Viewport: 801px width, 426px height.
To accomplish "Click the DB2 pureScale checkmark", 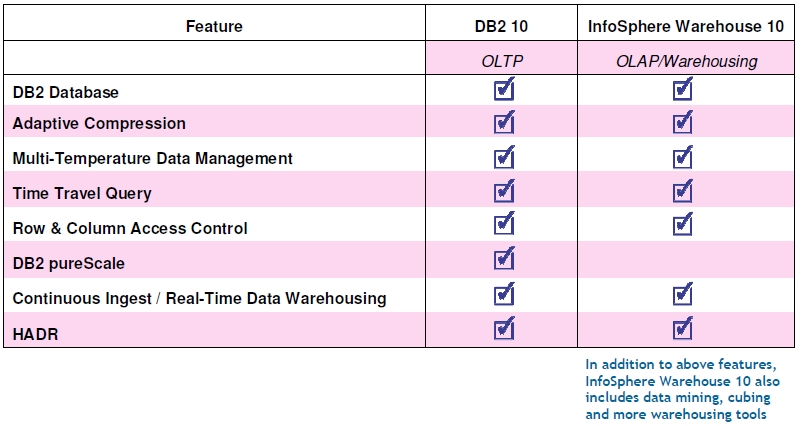I will tap(504, 259).
